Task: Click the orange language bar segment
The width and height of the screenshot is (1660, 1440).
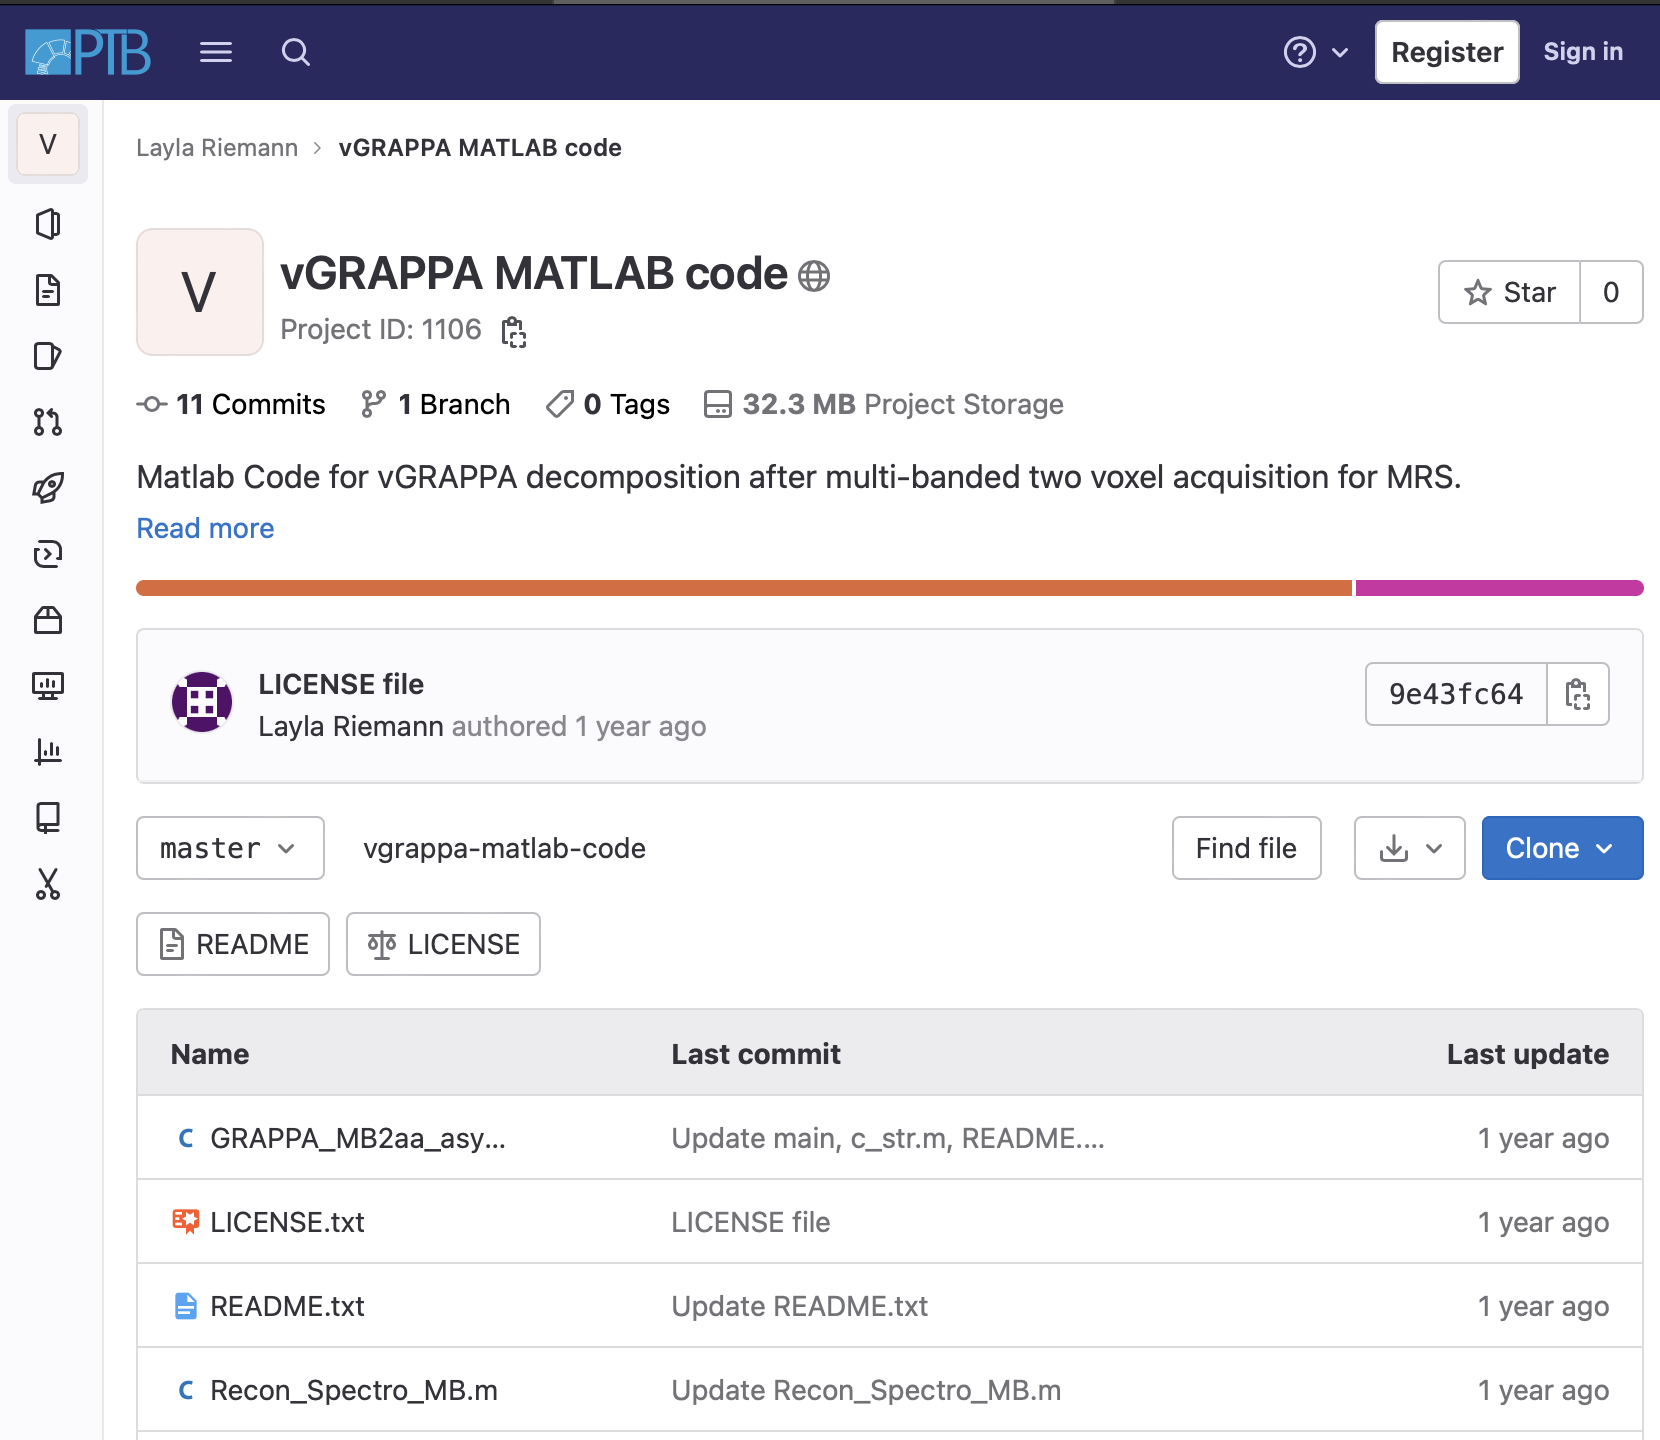Action: pos(743,588)
